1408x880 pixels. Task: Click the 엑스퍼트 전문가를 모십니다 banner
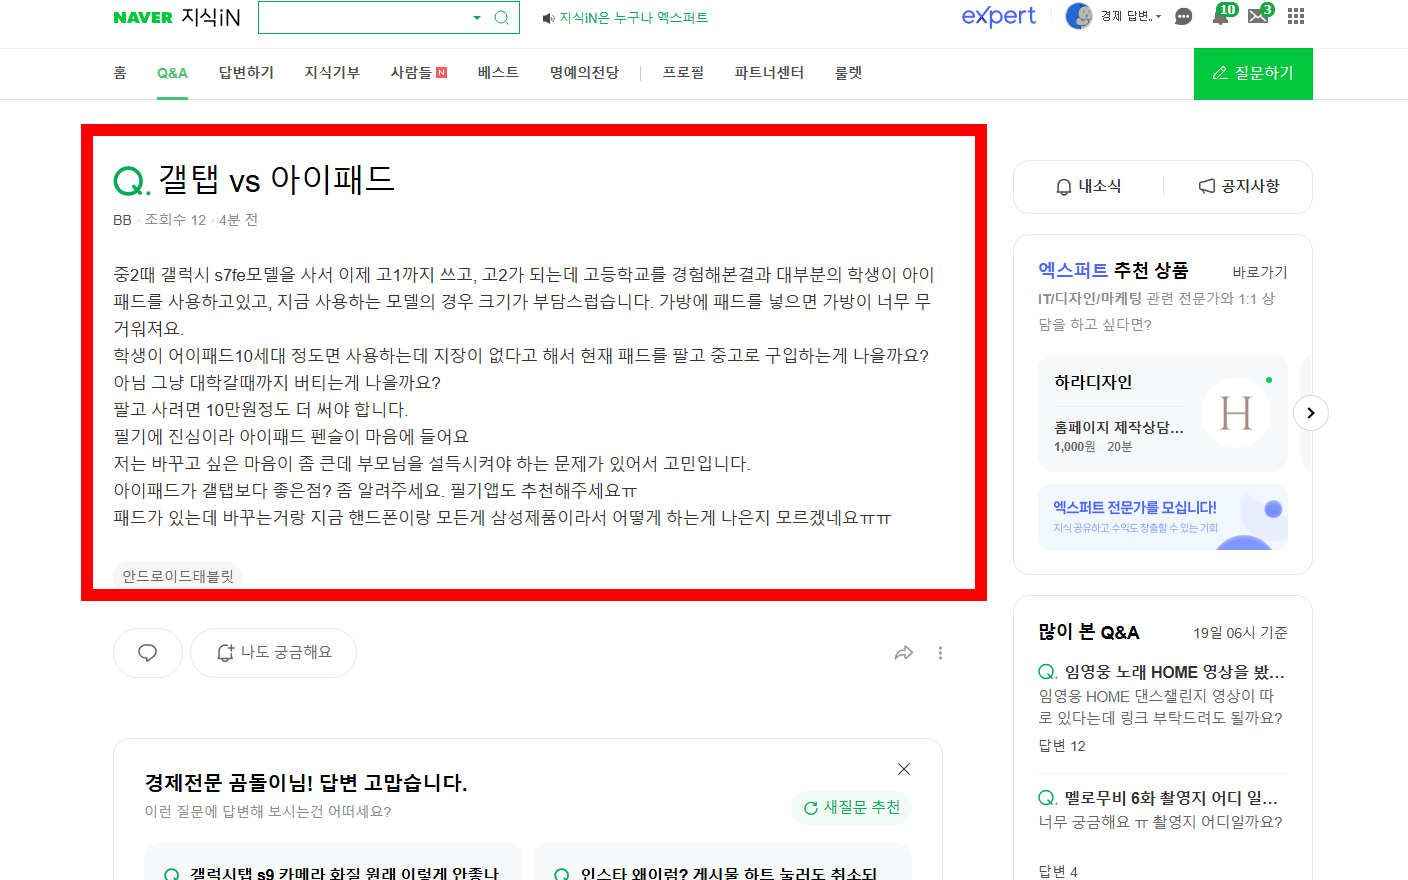click(1163, 517)
